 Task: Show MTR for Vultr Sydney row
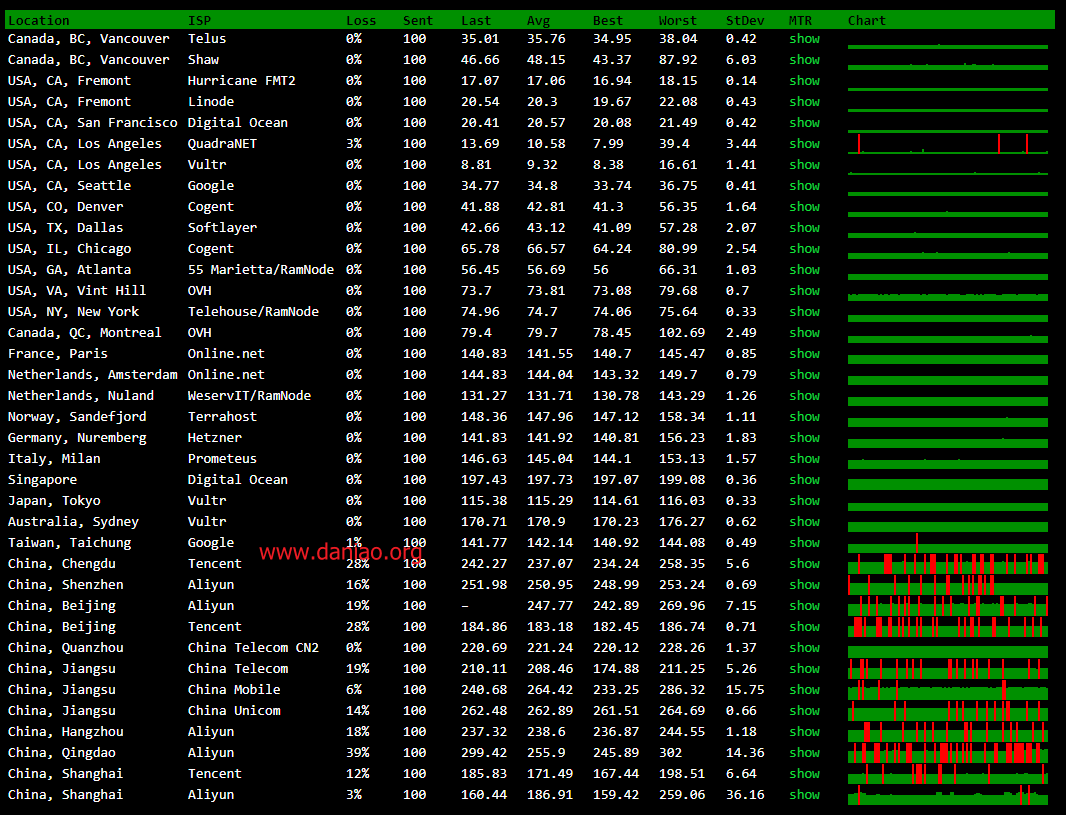tap(804, 521)
